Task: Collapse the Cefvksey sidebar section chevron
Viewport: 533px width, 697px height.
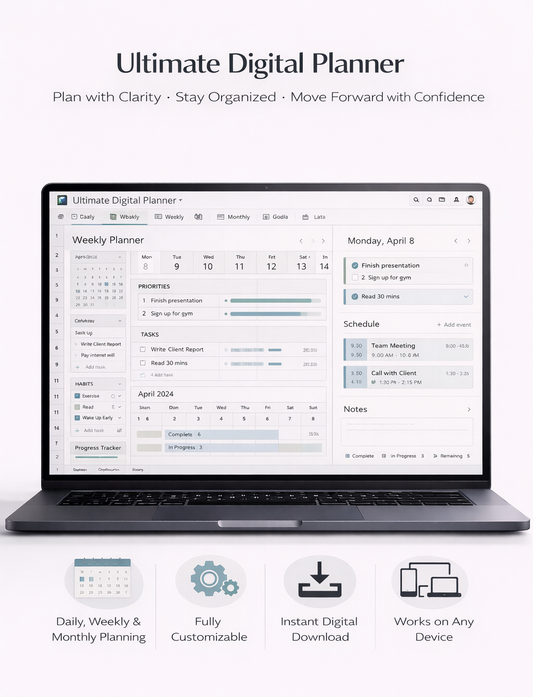Action: tap(120, 321)
